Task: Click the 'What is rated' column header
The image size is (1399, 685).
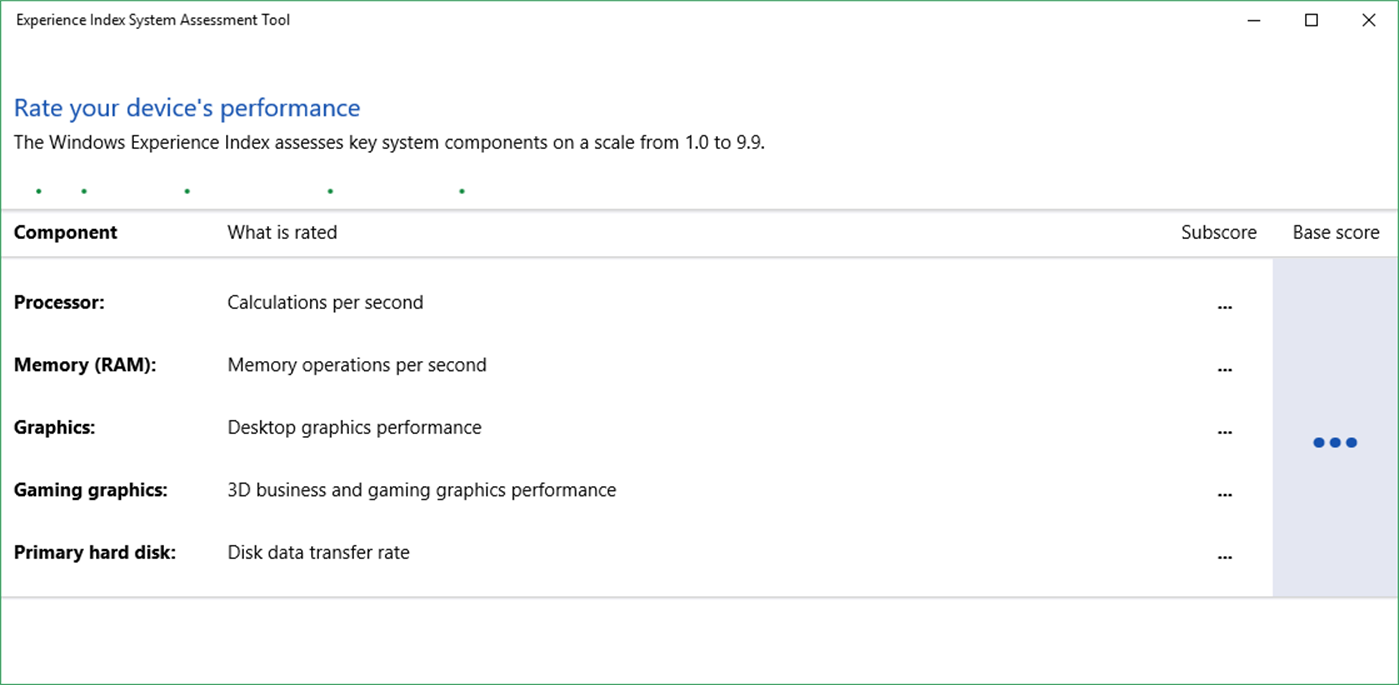Action: click(x=282, y=233)
